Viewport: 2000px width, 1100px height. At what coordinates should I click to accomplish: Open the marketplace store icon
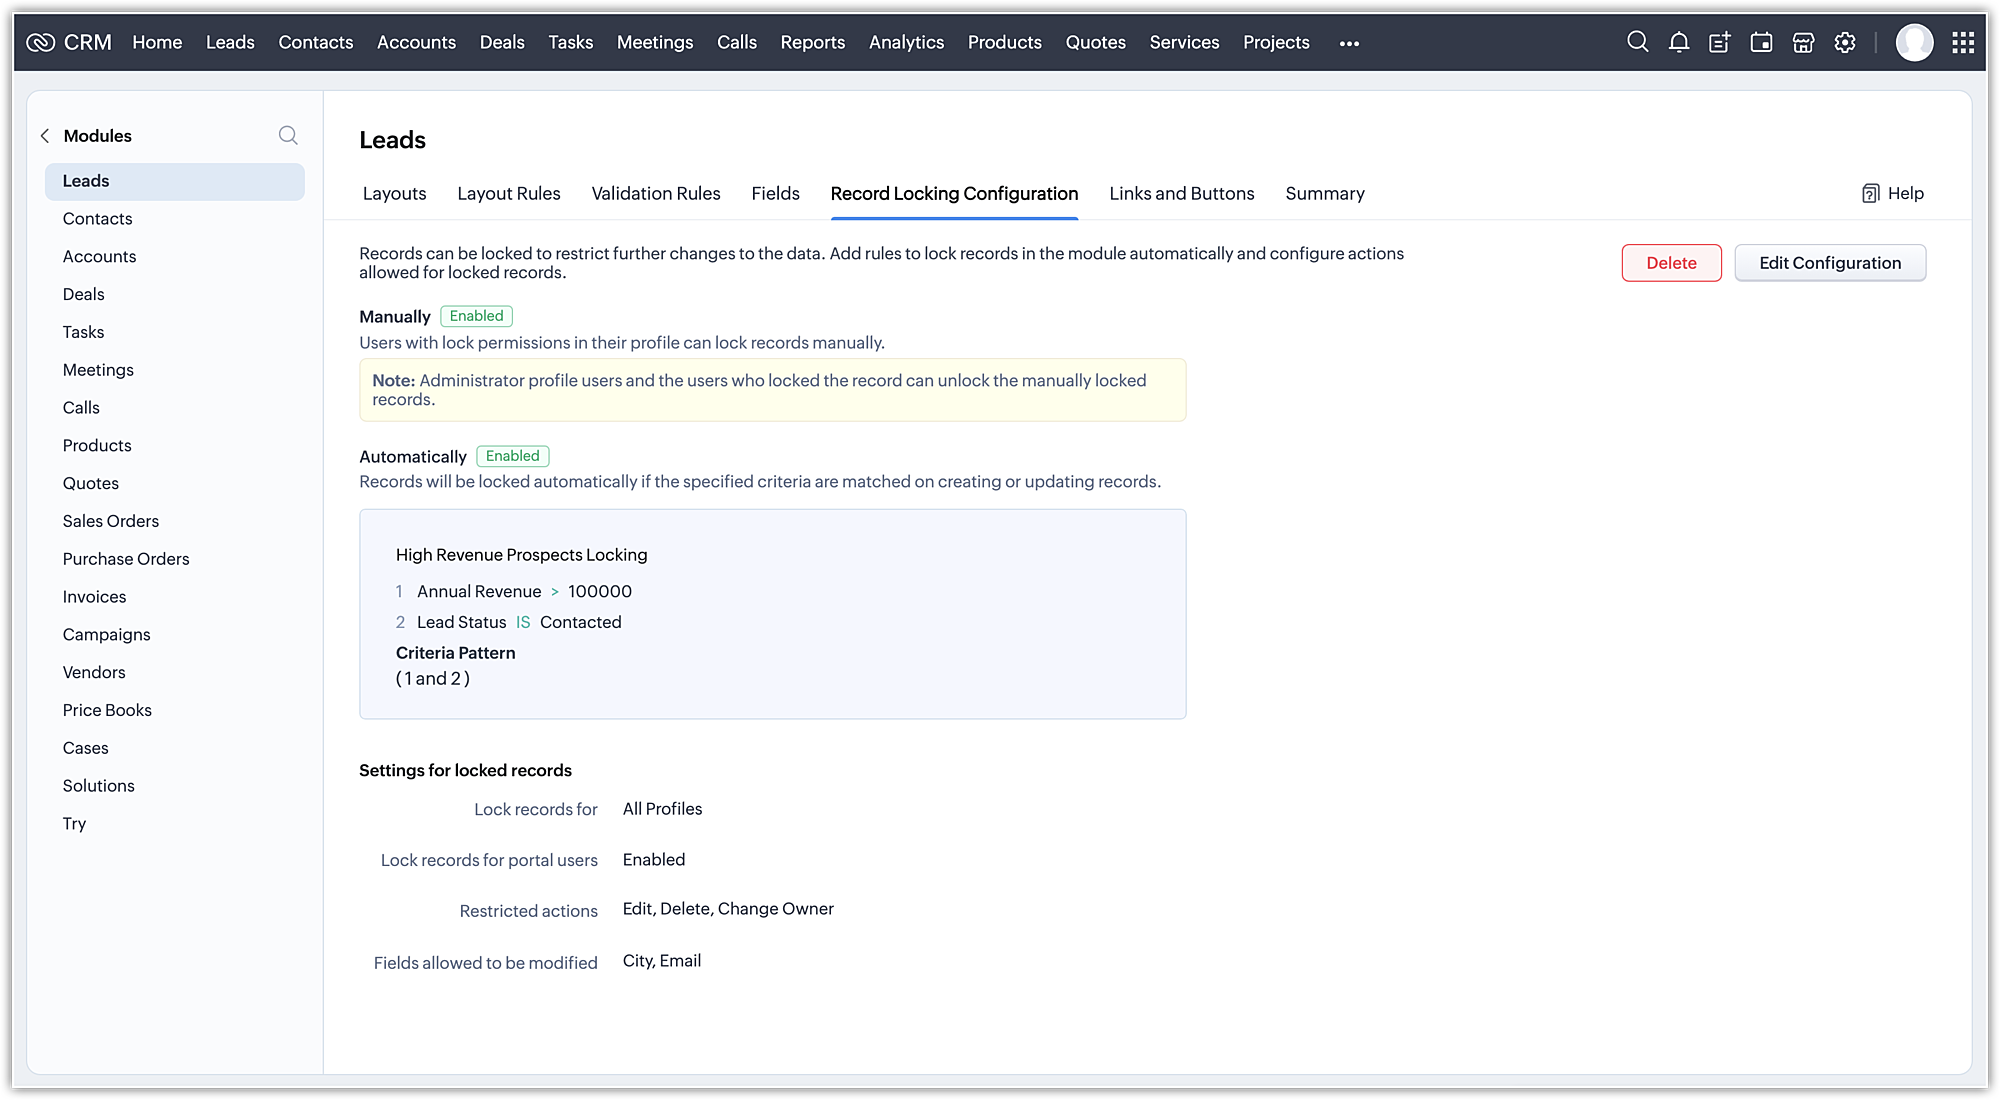pyautogui.click(x=1803, y=42)
